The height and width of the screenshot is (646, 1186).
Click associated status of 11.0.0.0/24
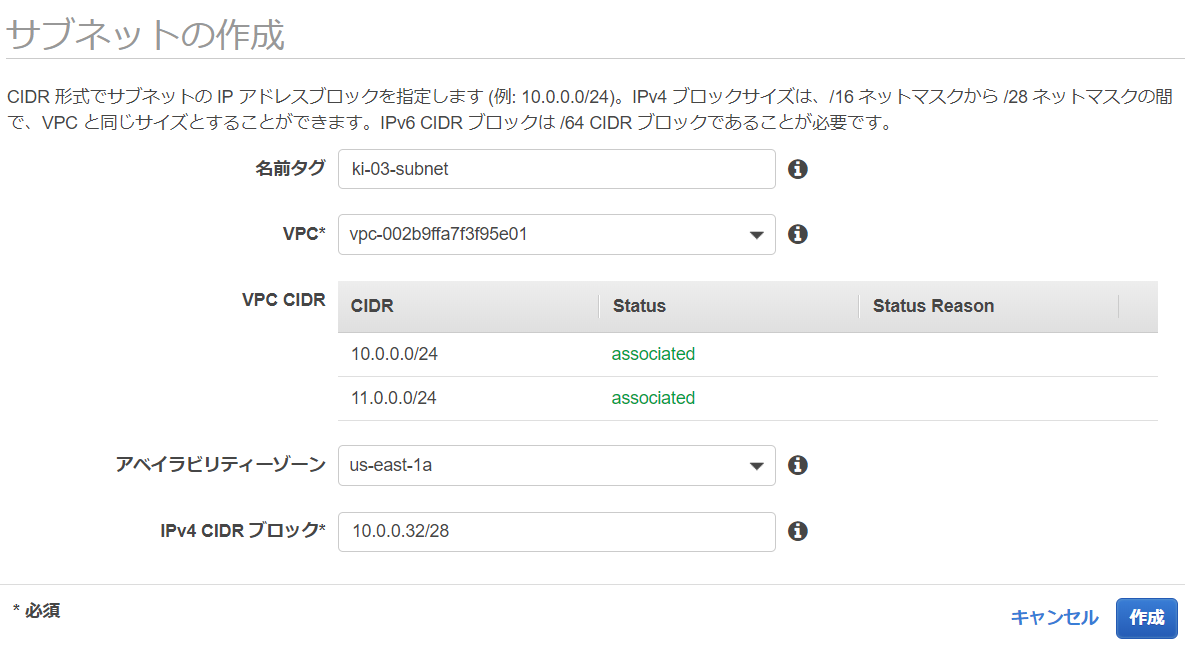[653, 398]
